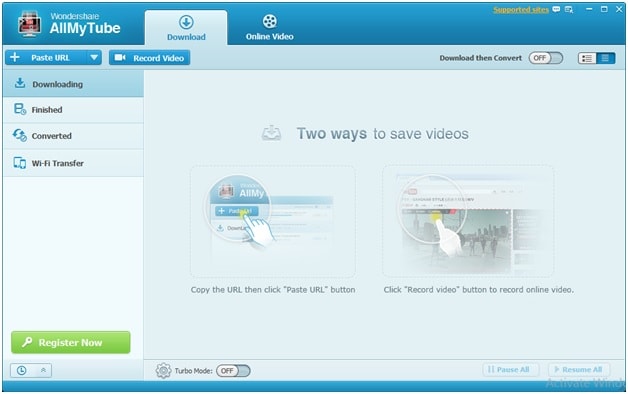Select Finished in the sidebar
This screenshot has width=628, height=394.
pos(73,110)
